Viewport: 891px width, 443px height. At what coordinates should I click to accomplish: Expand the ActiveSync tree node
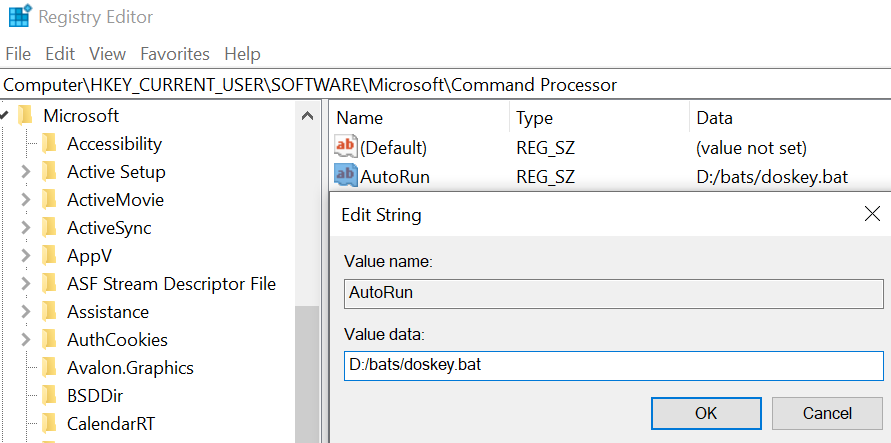[26, 228]
